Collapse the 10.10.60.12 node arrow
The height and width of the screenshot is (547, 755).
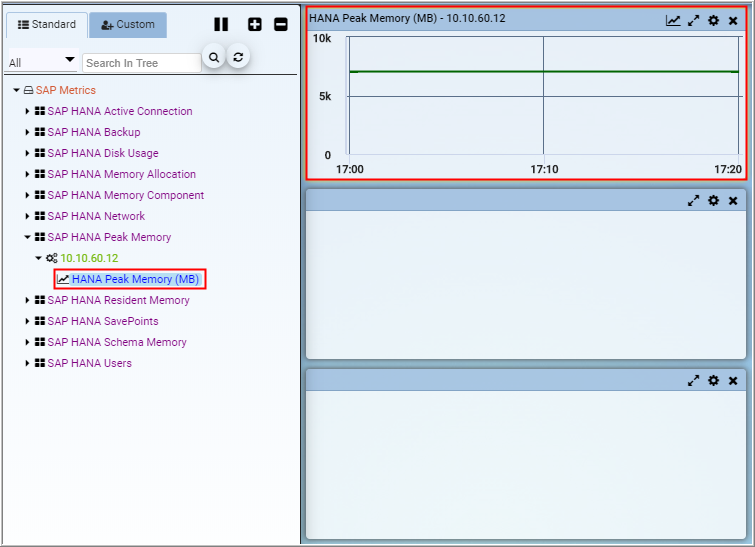[x=39, y=258]
